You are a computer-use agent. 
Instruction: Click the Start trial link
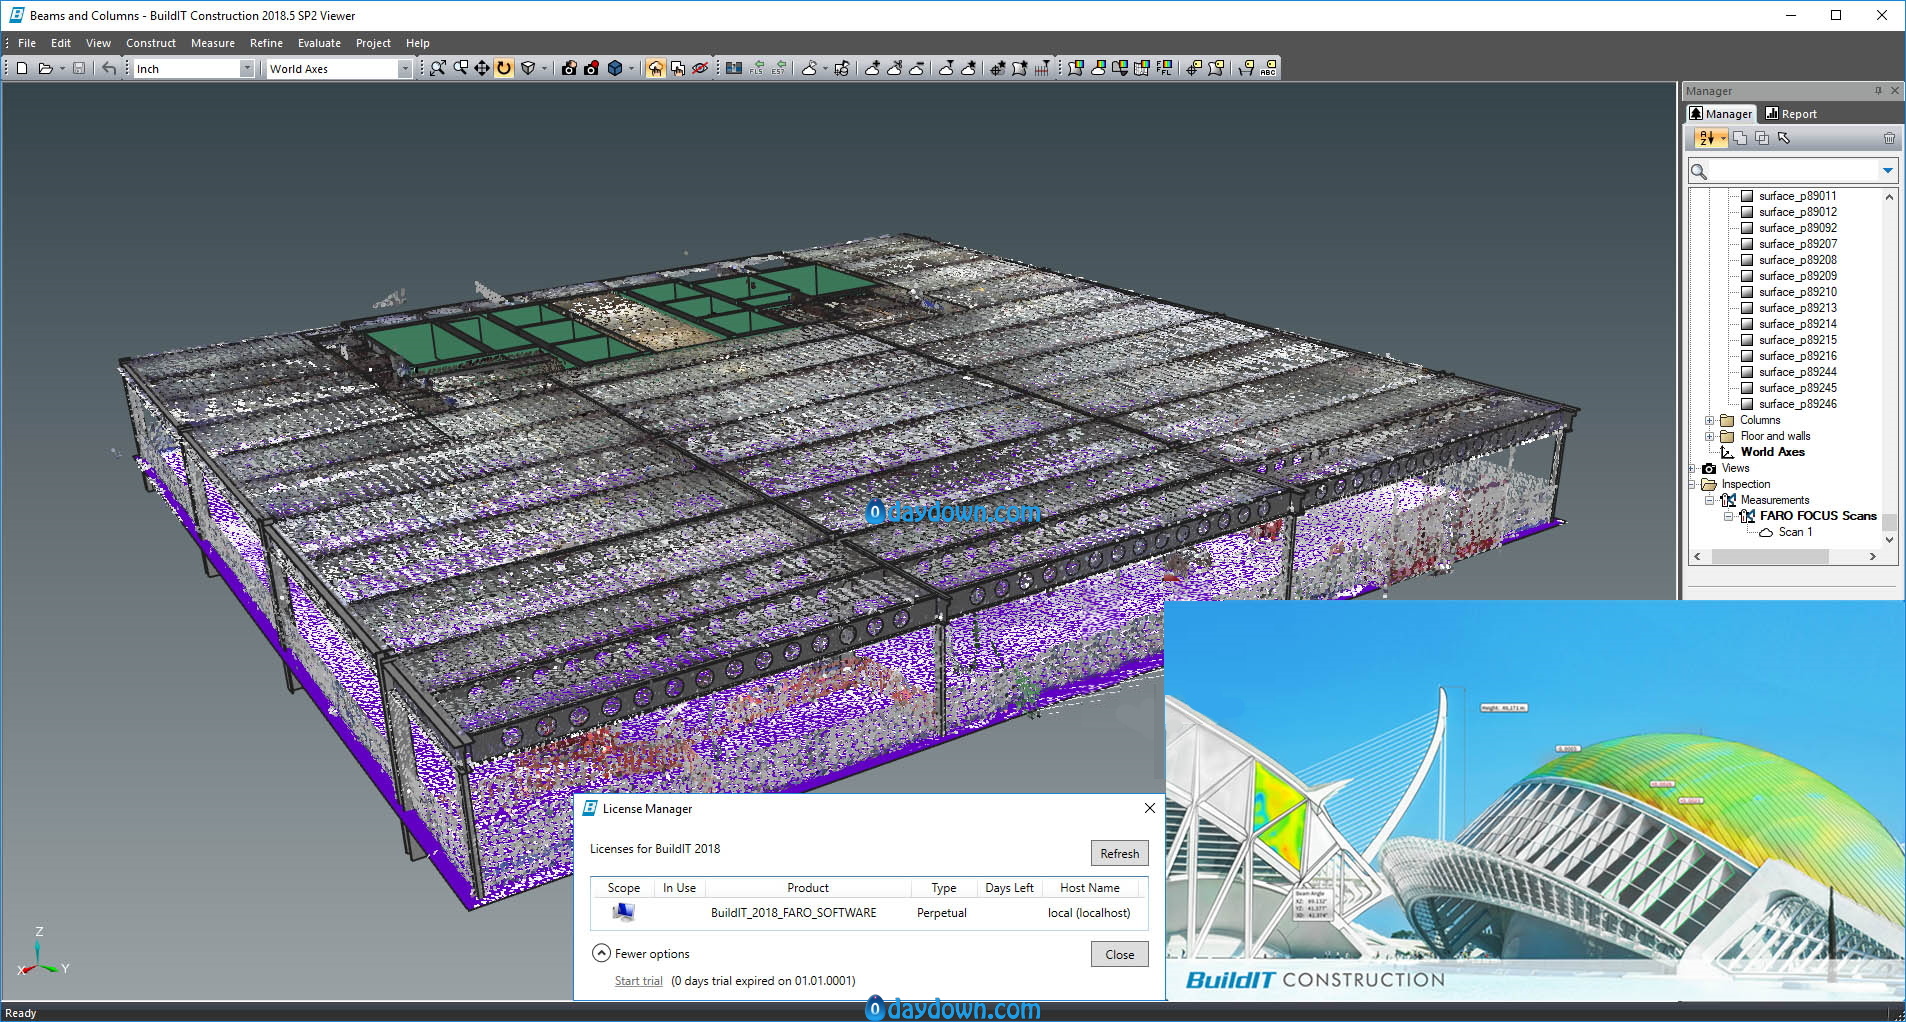638,981
